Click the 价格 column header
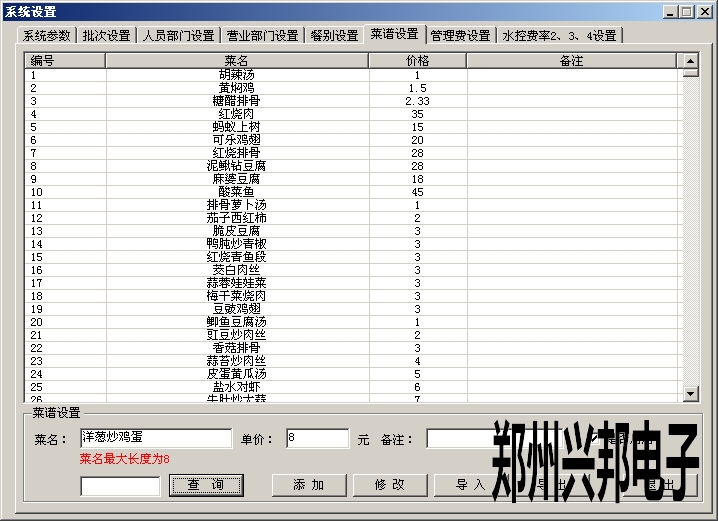 [x=417, y=61]
